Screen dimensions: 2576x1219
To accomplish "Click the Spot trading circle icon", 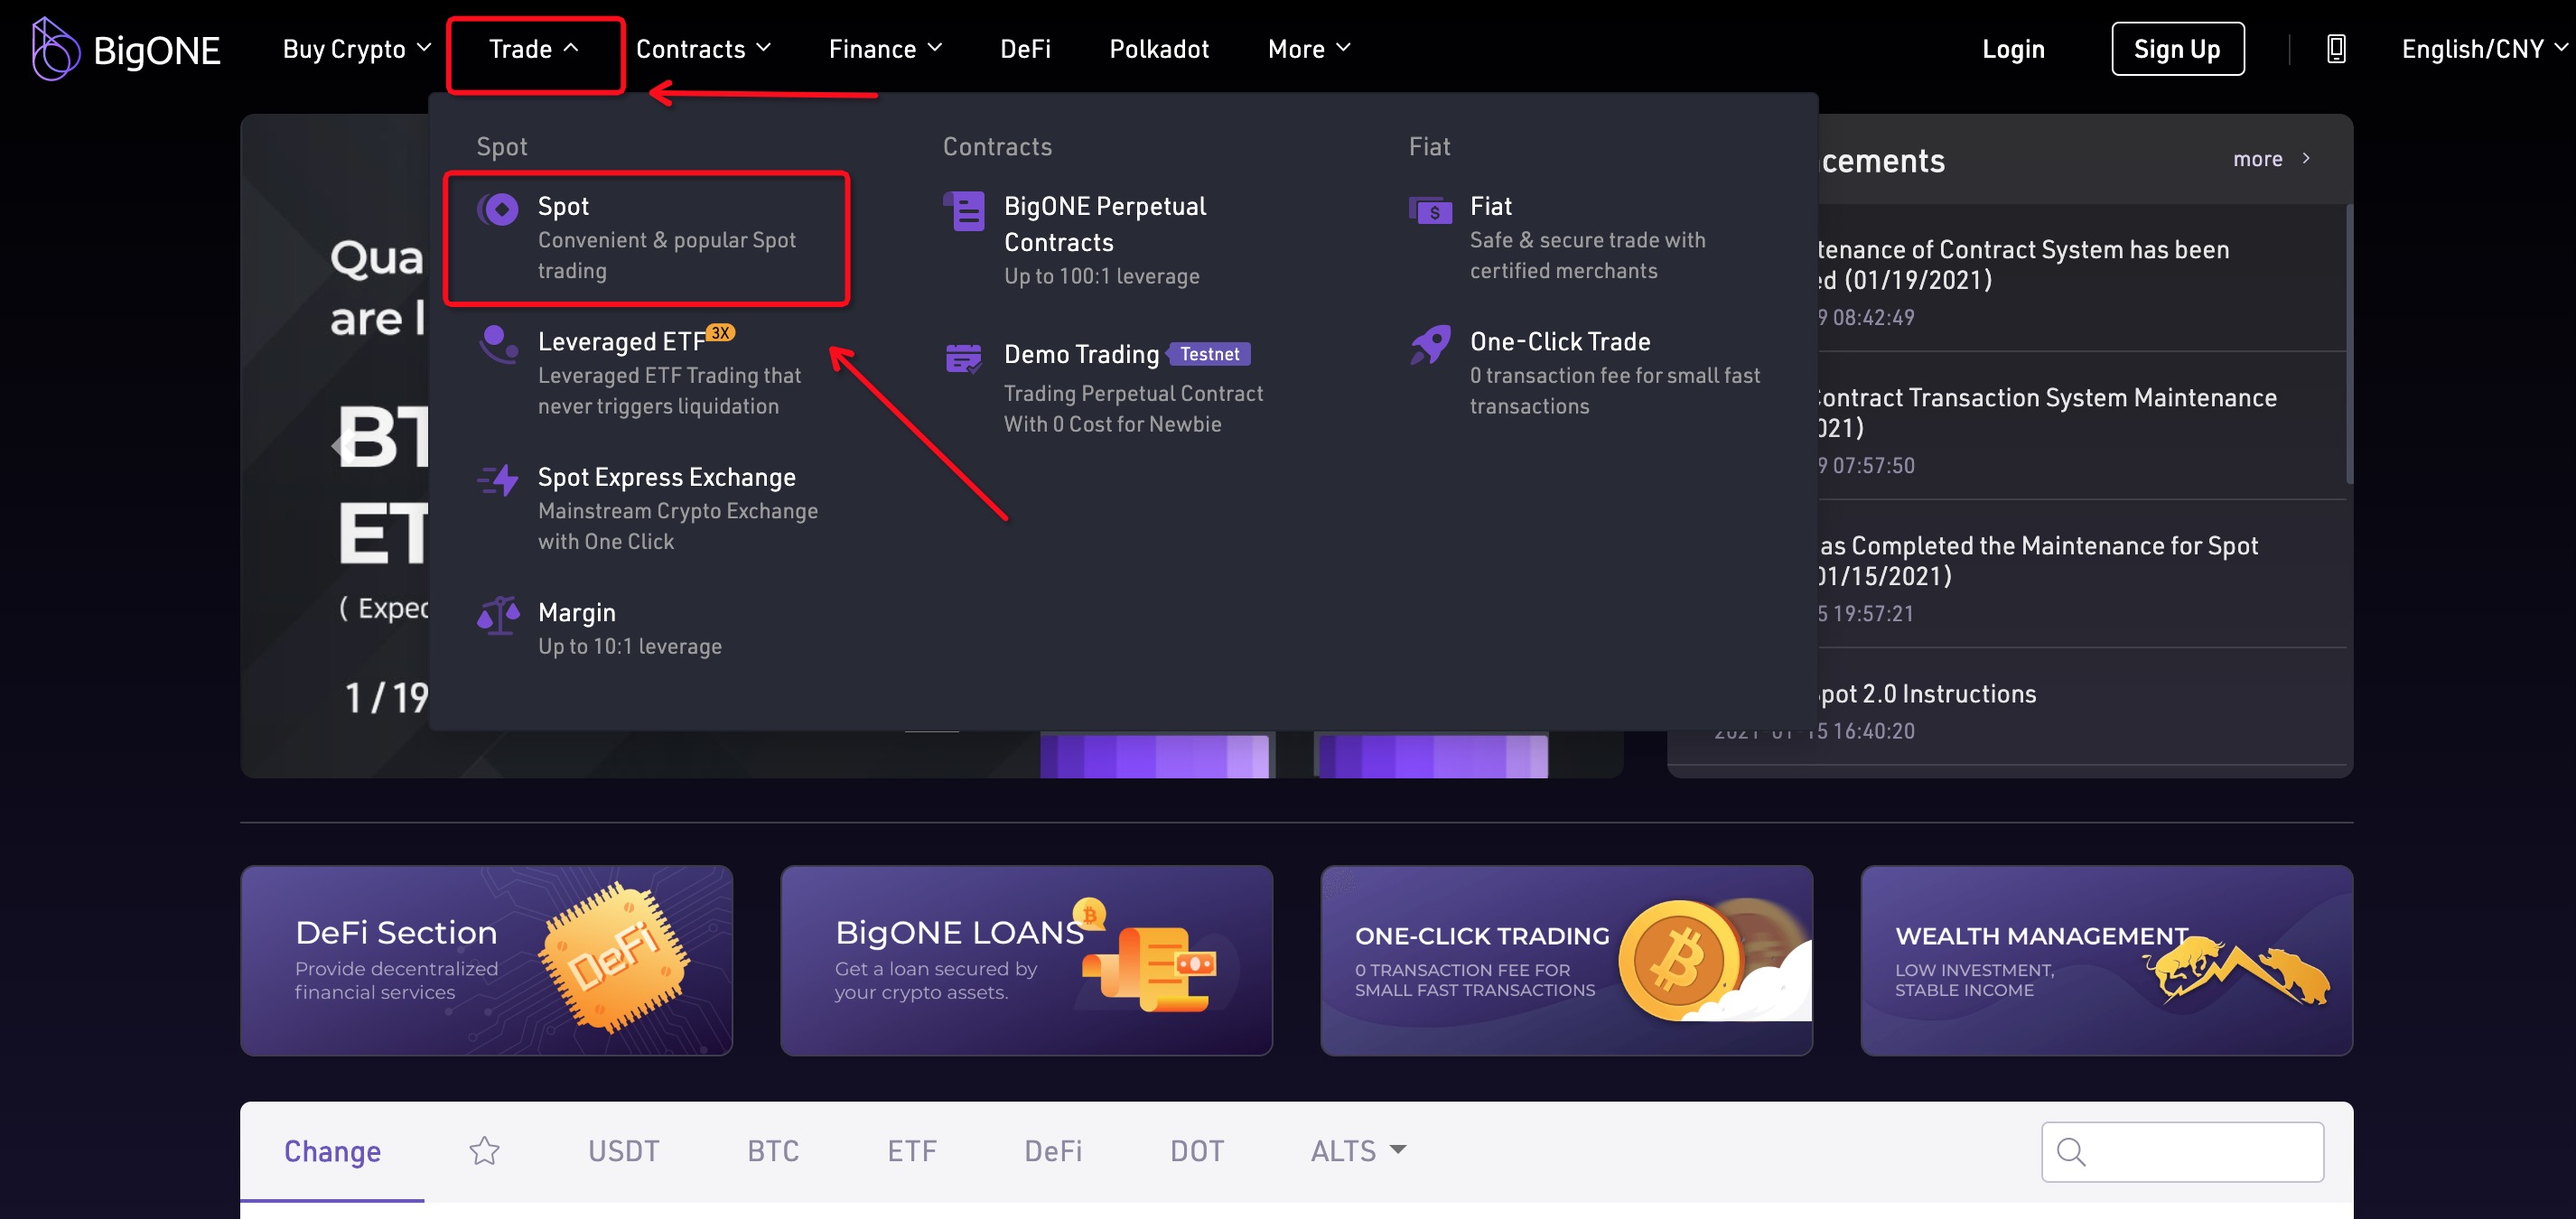I will (498, 209).
